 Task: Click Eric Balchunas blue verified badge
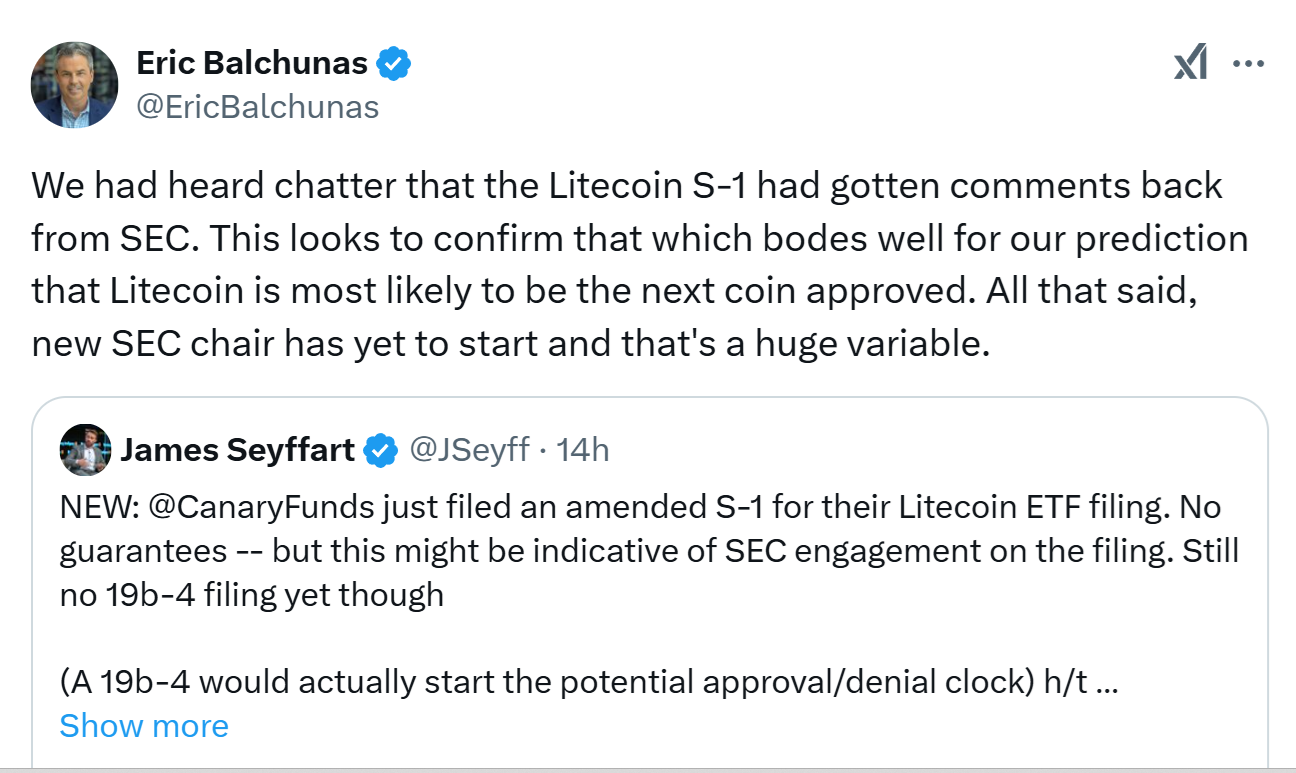[393, 65]
